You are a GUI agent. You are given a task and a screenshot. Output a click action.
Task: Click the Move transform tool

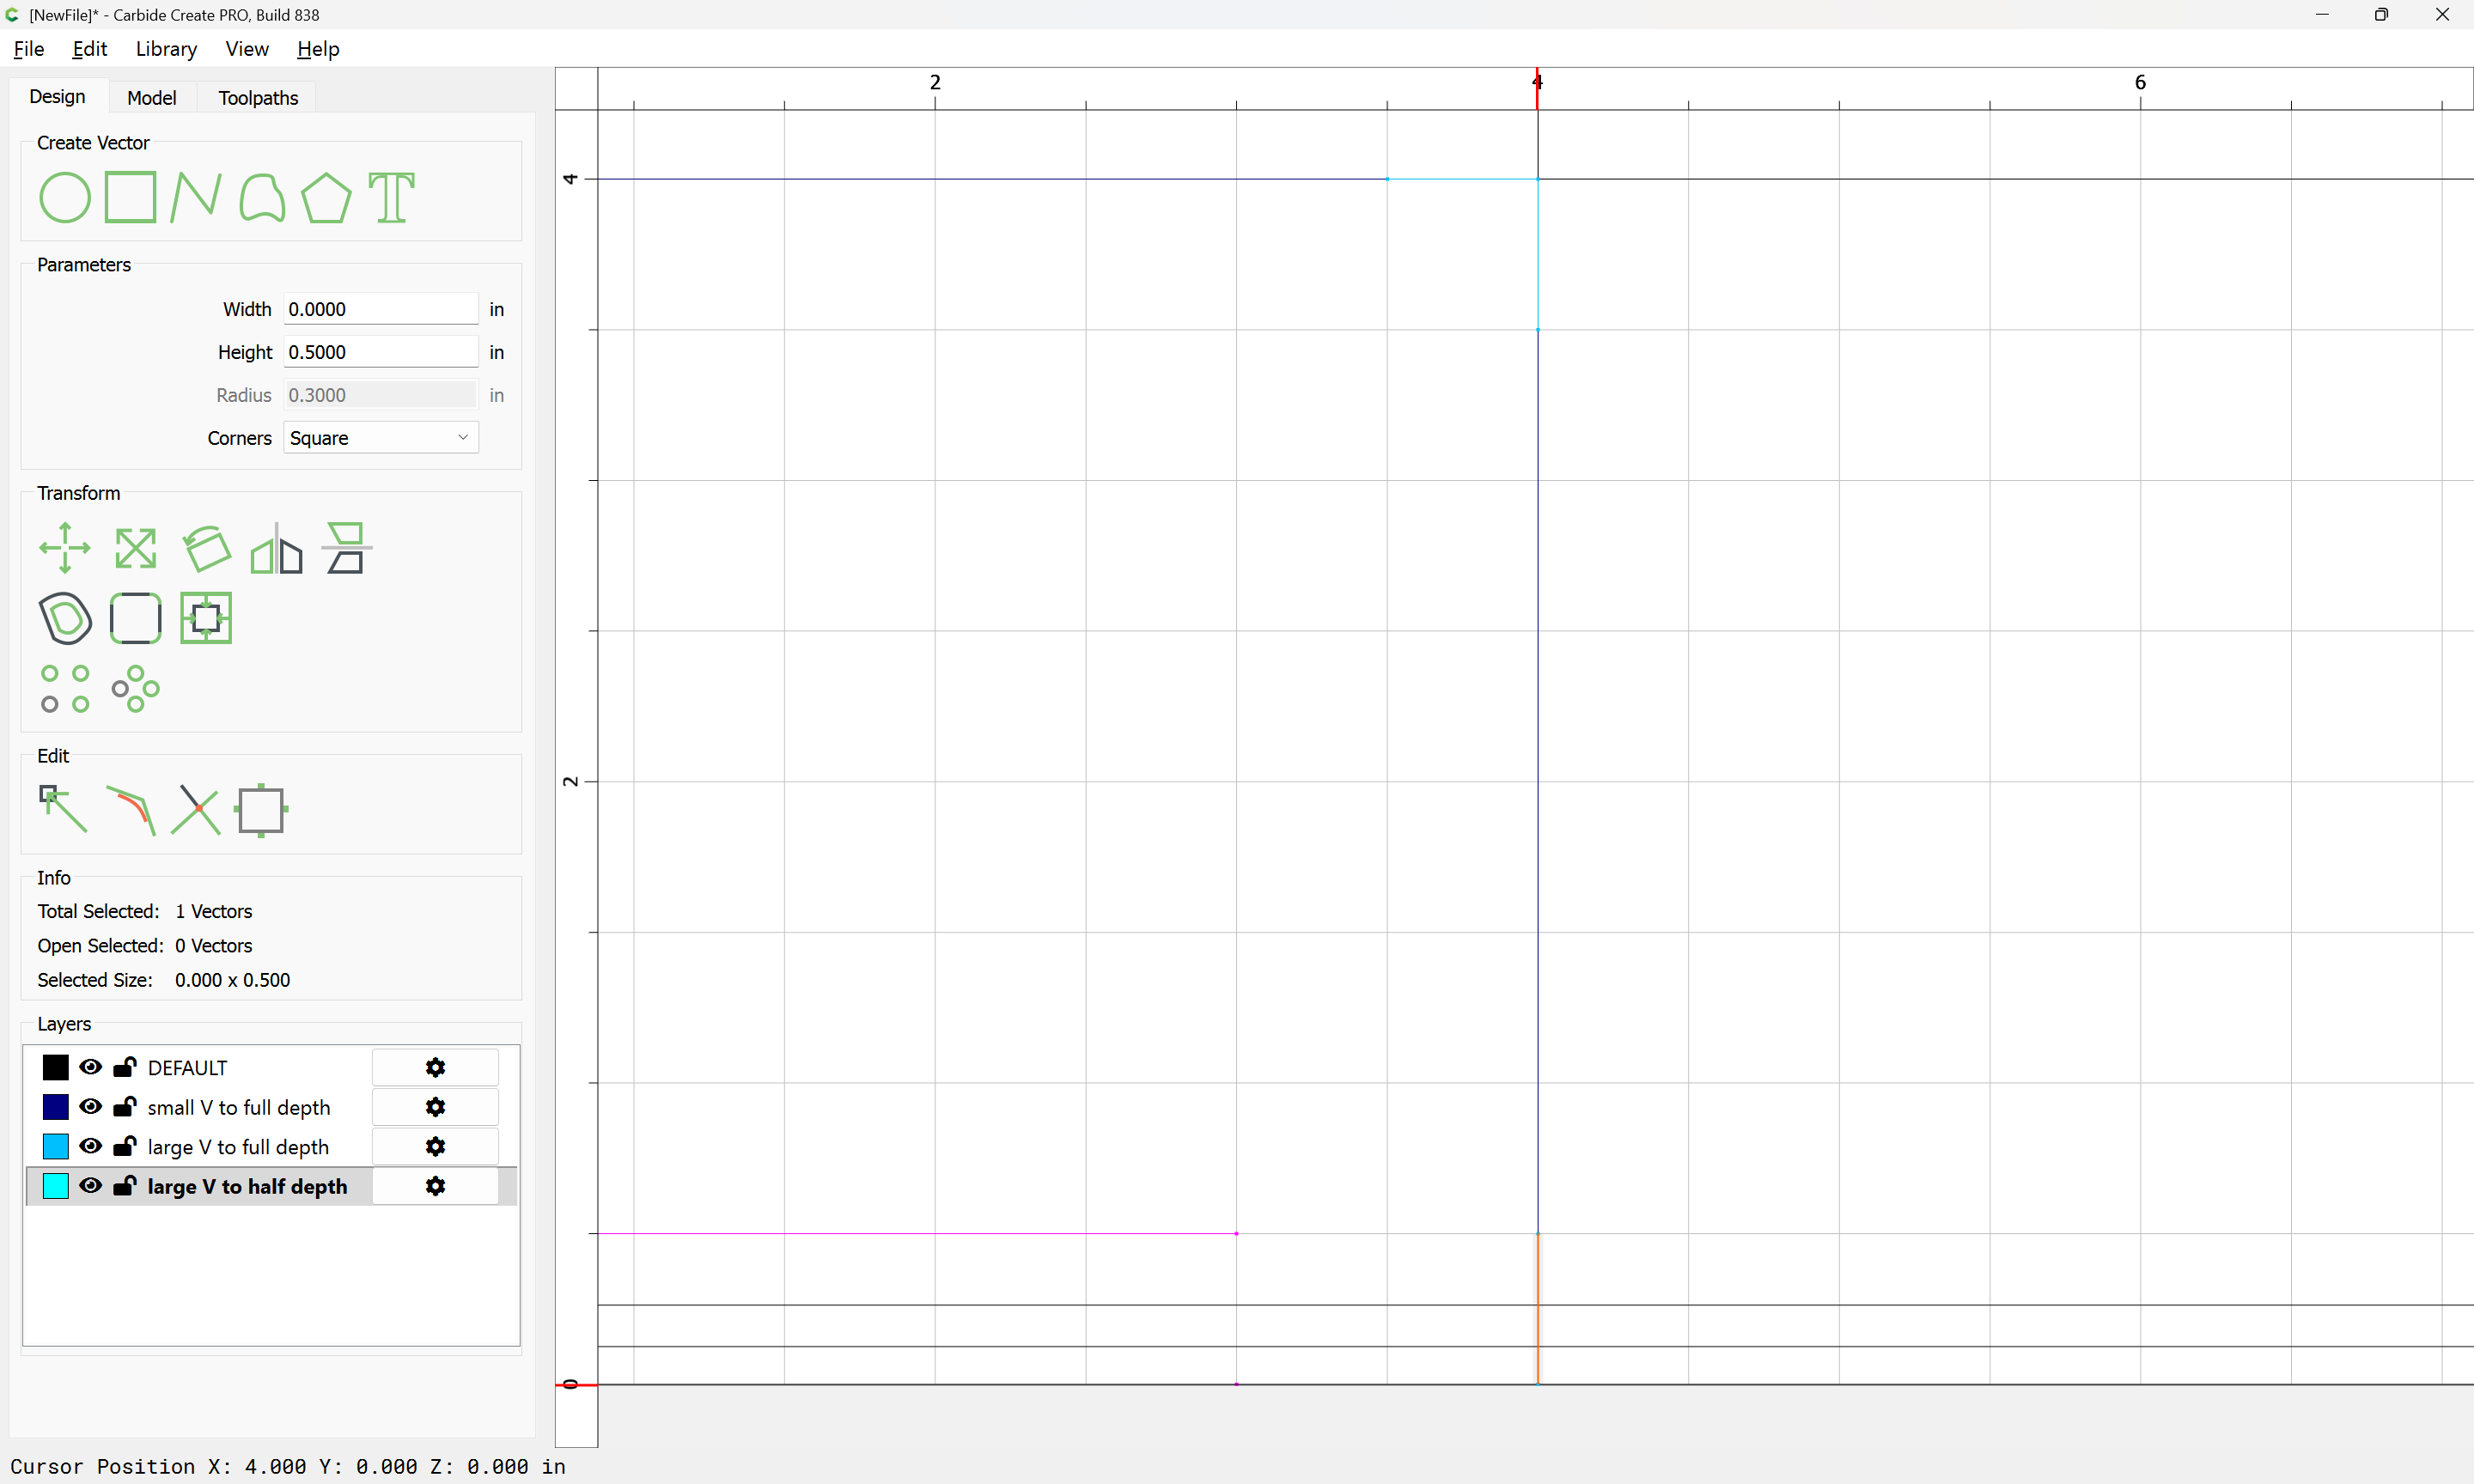click(x=65, y=548)
